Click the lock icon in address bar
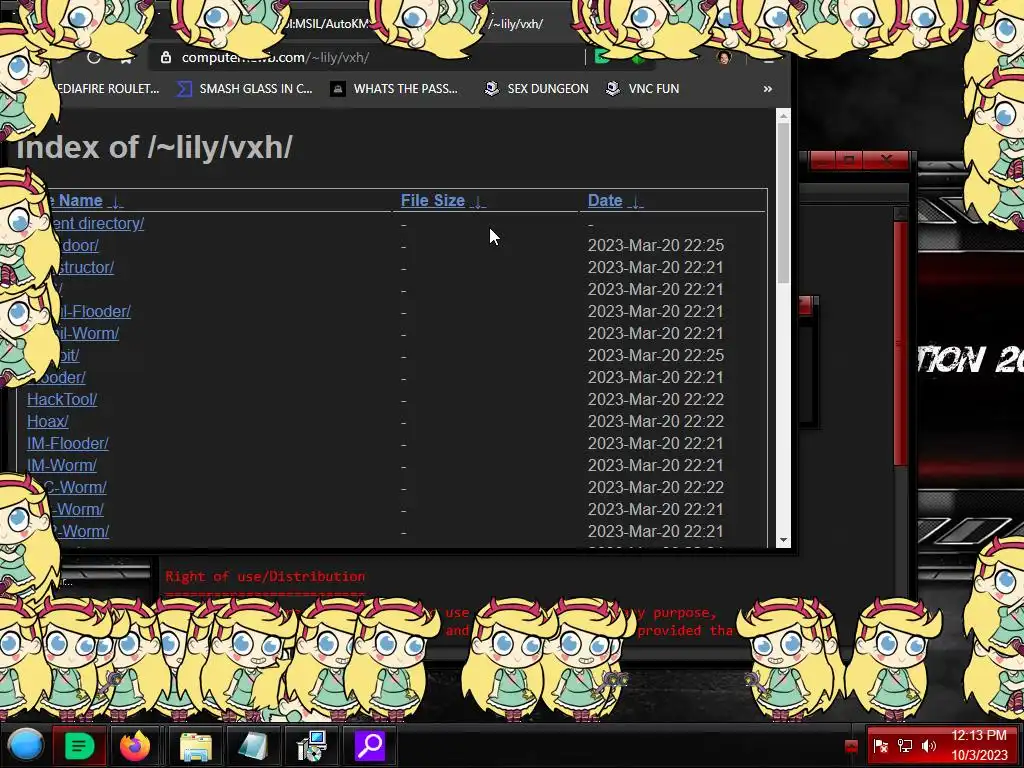The height and width of the screenshot is (768, 1024). (x=166, y=57)
